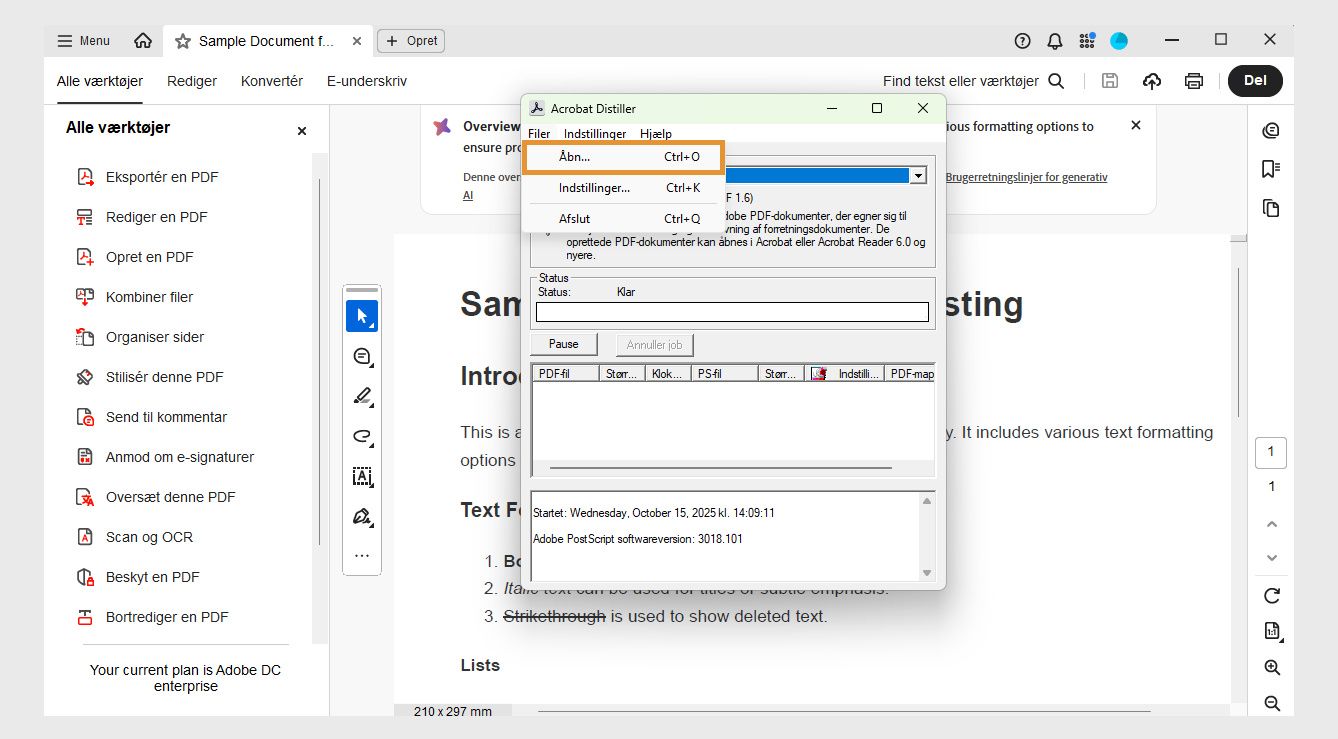1338x739 pixels.
Task: Launch the Rediger en PDF tool
Action: point(143,217)
